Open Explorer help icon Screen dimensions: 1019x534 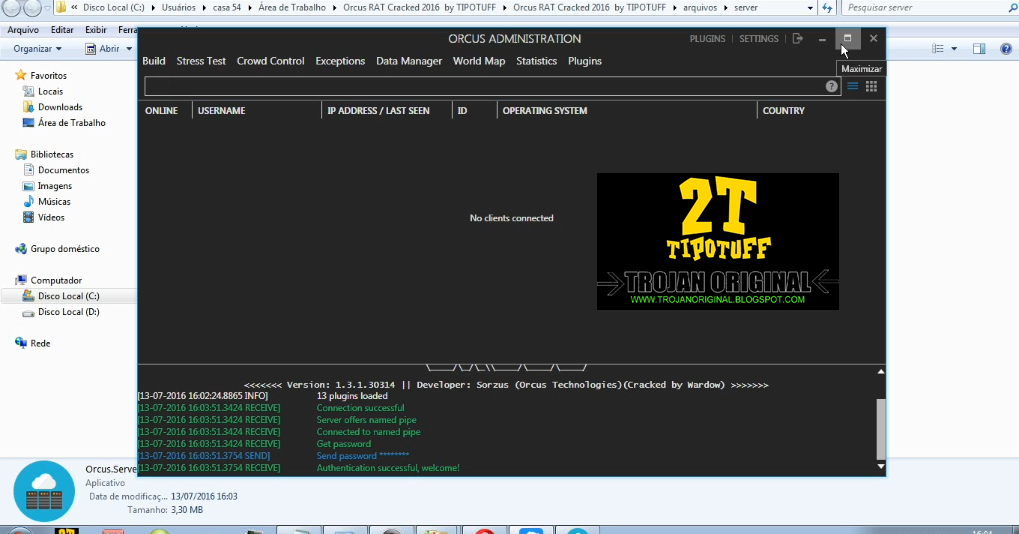1006,49
